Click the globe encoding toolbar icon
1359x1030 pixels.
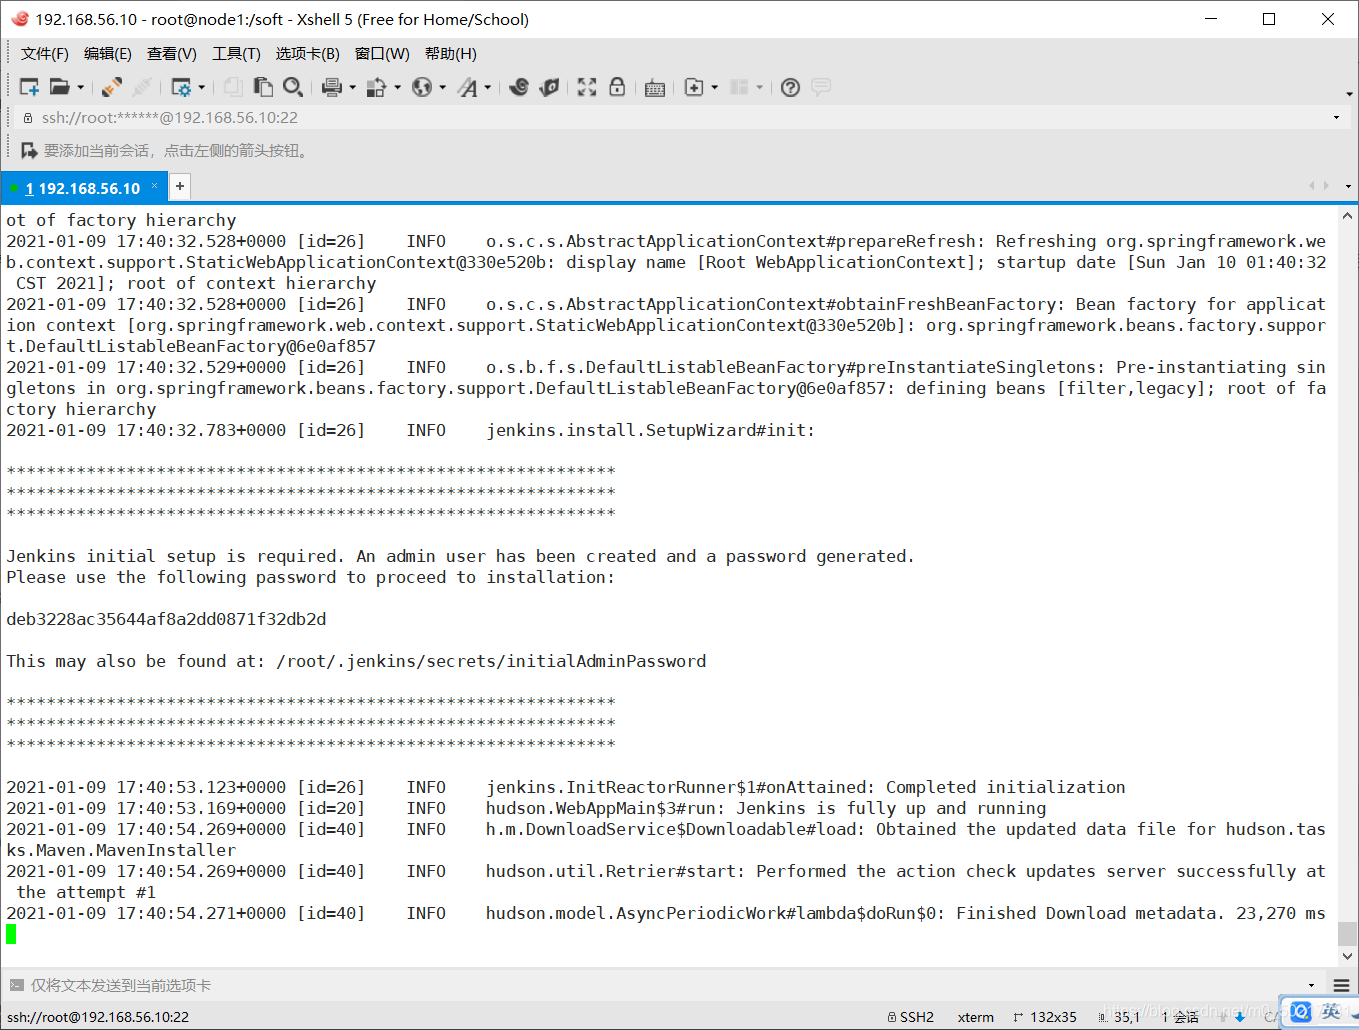pos(422,88)
